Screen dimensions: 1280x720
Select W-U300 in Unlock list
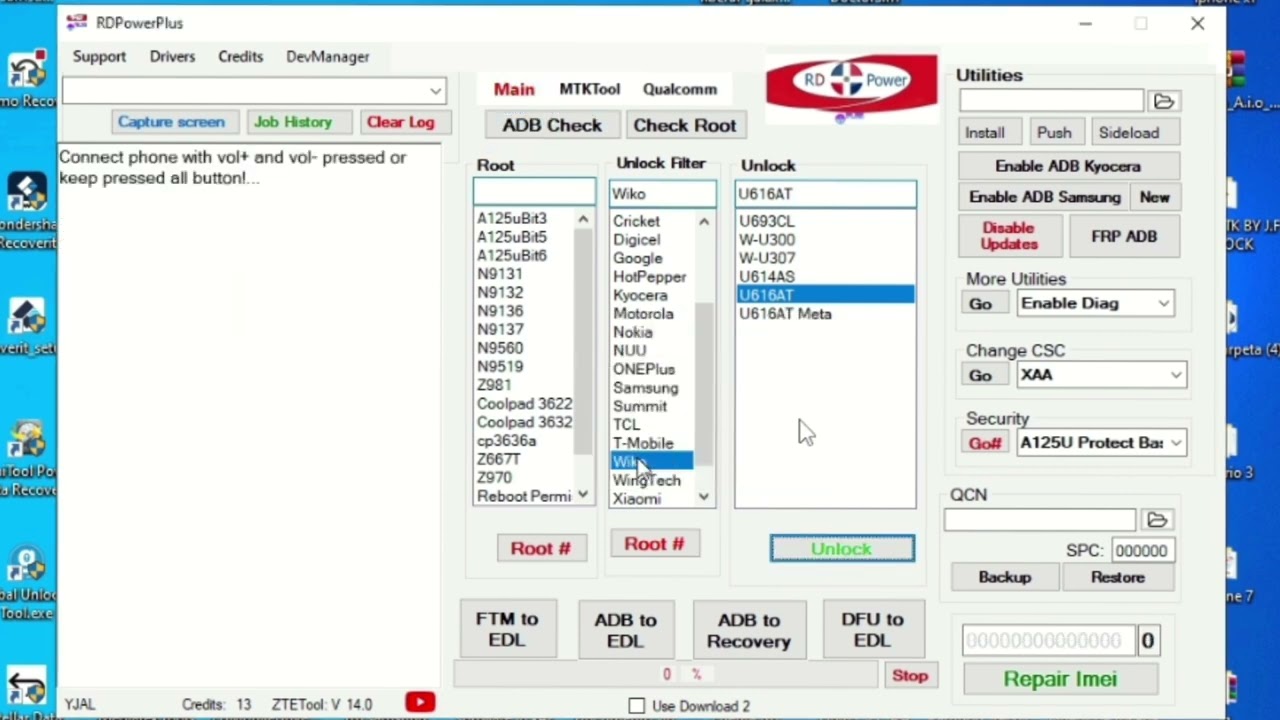point(767,240)
